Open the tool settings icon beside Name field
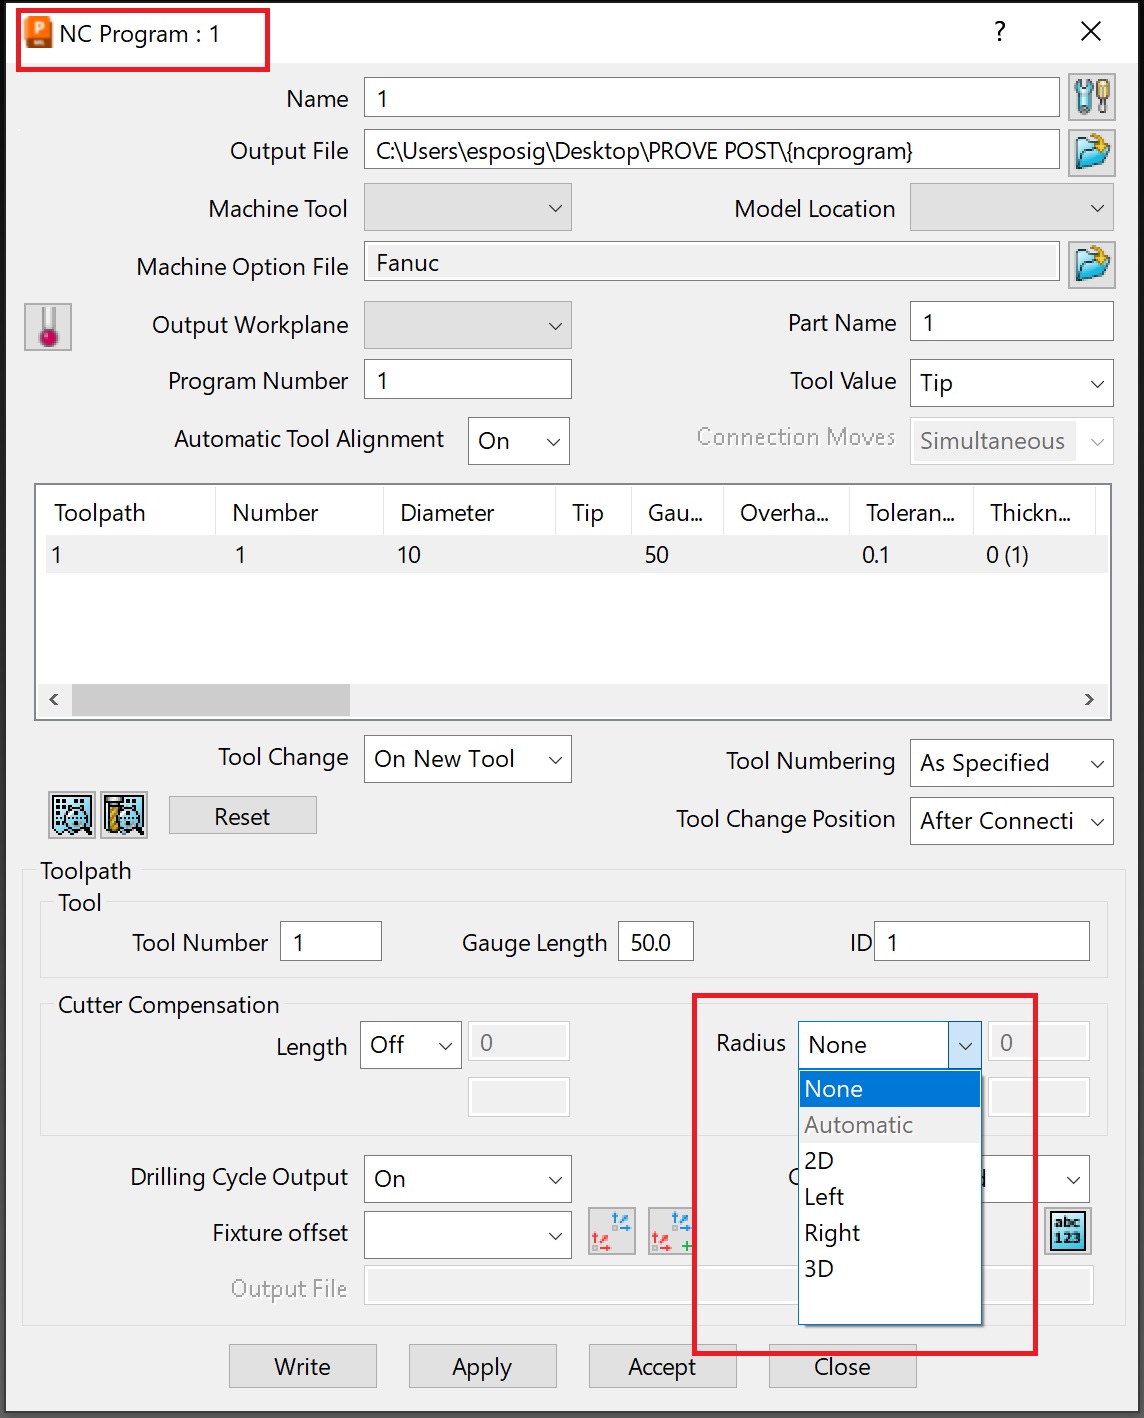This screenshot has height=1418, width=1144. pyautogui.click(x=1091, y=96)
